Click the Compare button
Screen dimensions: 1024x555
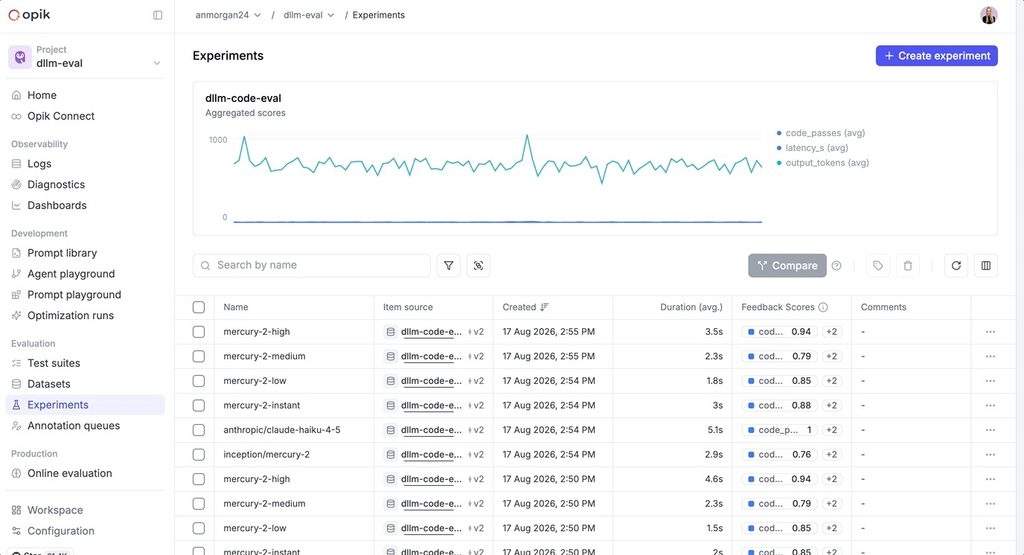(787, 266)
